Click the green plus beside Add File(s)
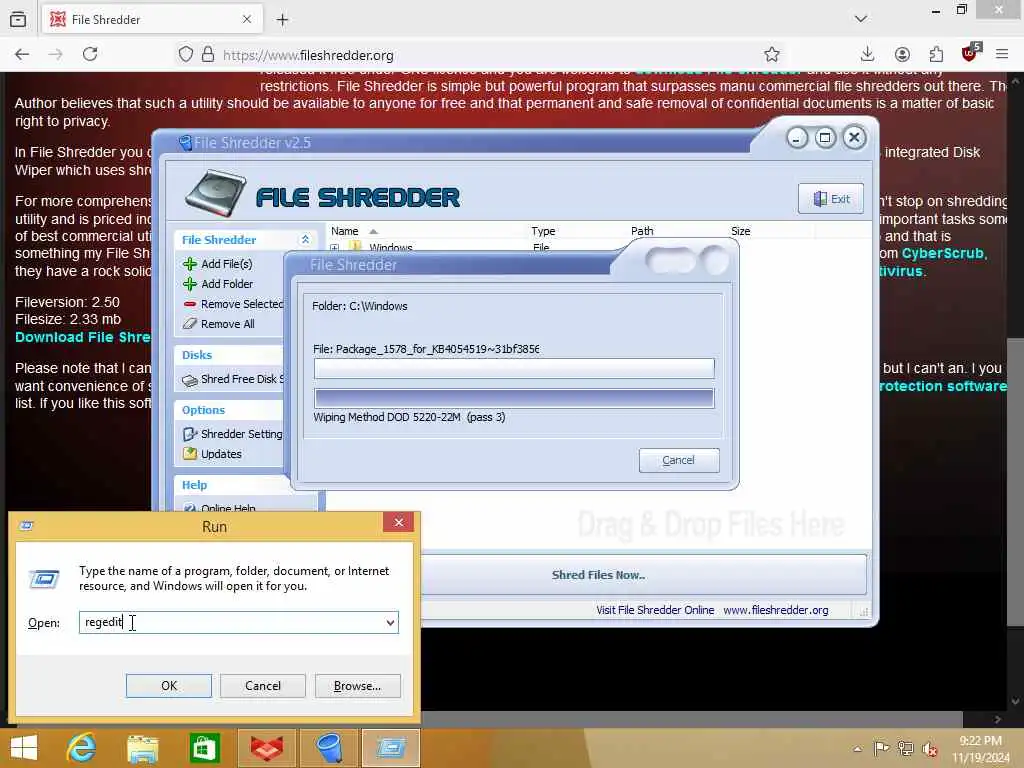 tap(190, 264)
